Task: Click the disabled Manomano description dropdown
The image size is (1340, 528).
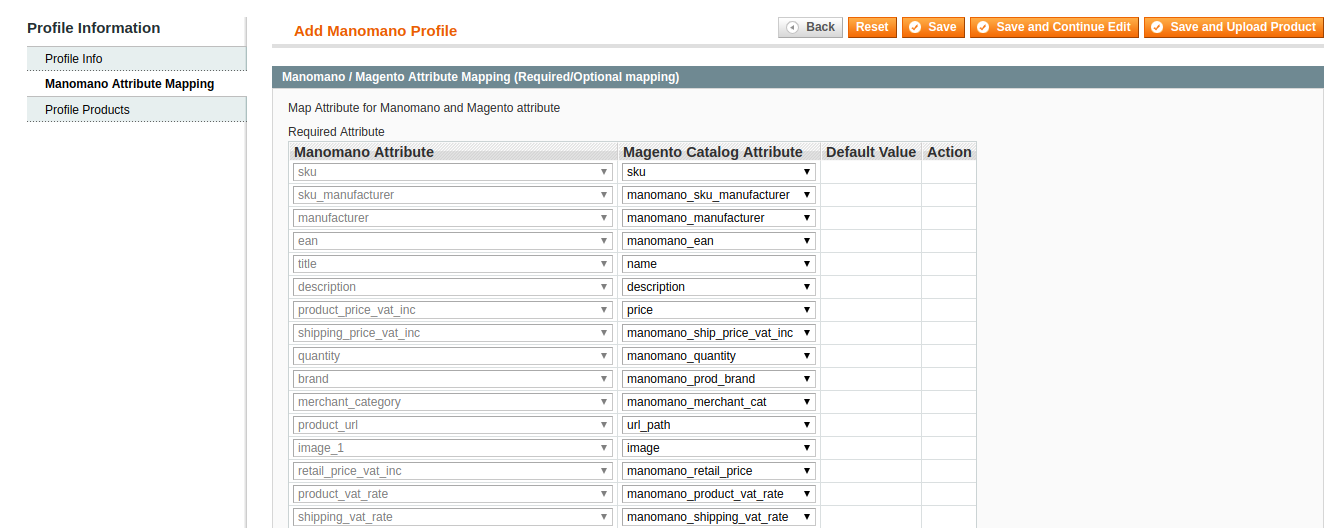Action: pyautogui.click(x=453, y=287)
